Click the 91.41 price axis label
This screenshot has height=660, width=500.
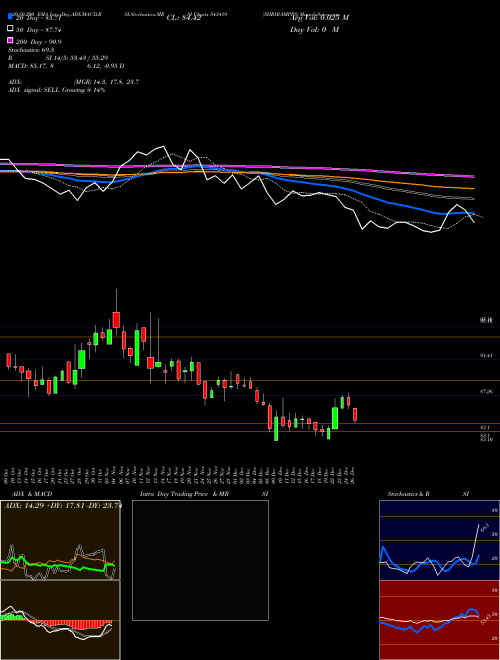point(486,356)
